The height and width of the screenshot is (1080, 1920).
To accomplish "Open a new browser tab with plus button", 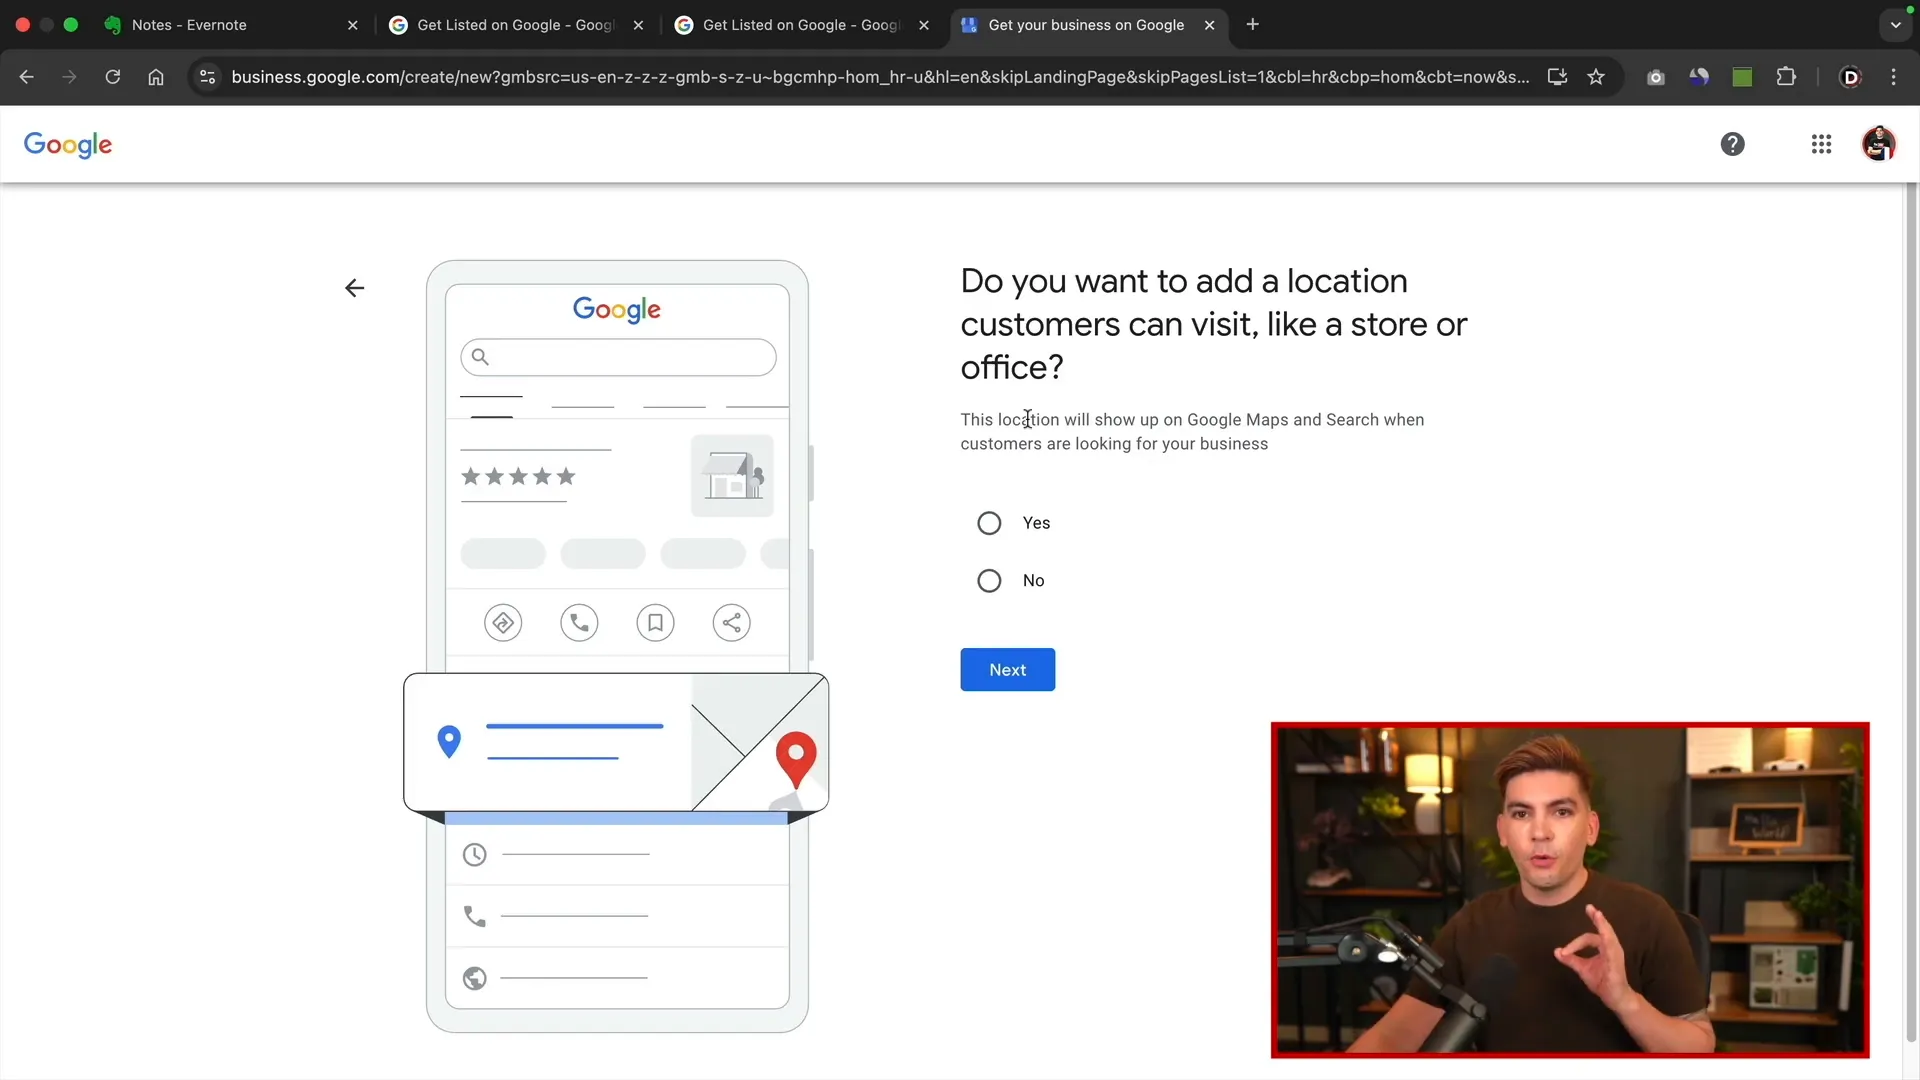I will click(x=1252, y=25).
